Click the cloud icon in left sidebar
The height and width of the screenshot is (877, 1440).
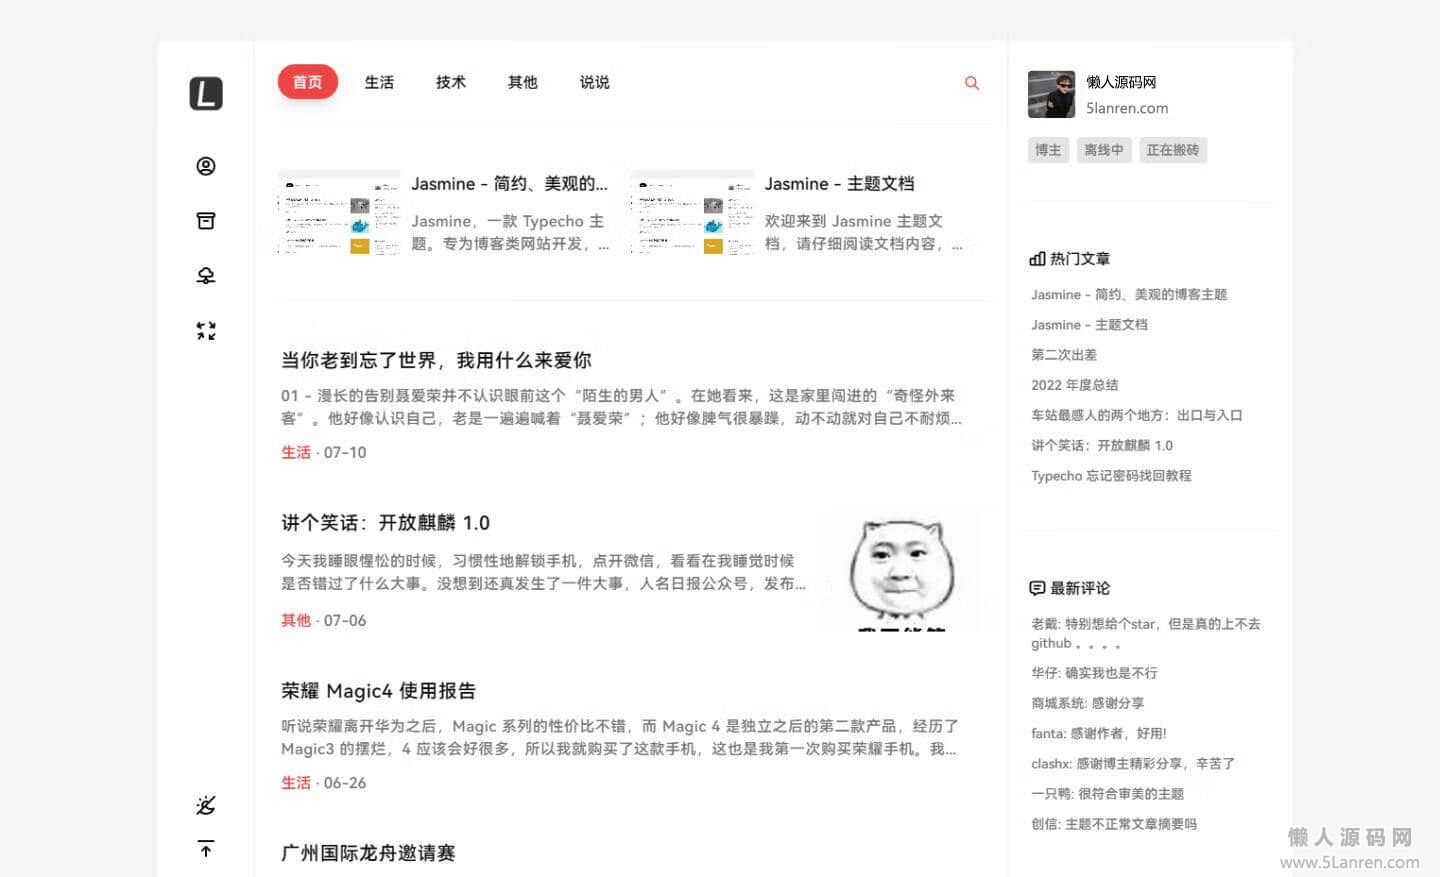coord(206,276)
